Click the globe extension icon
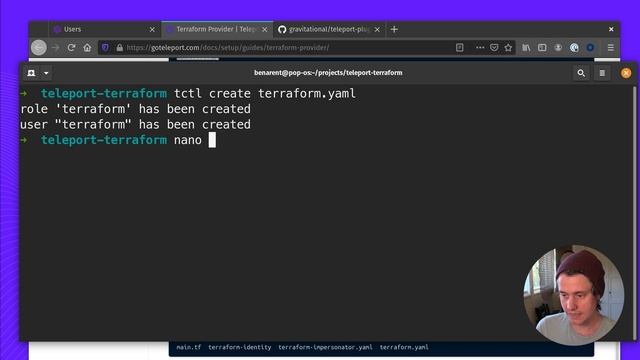This screenshot has width=640, height=360. [574, 48]
